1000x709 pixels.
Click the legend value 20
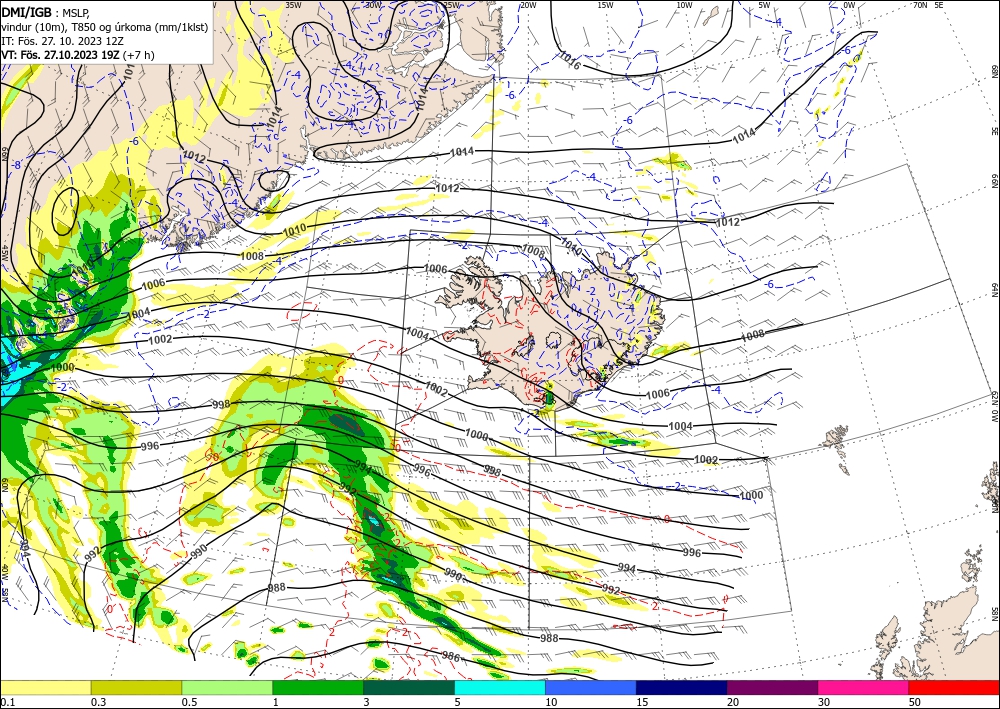pos(733,702)
